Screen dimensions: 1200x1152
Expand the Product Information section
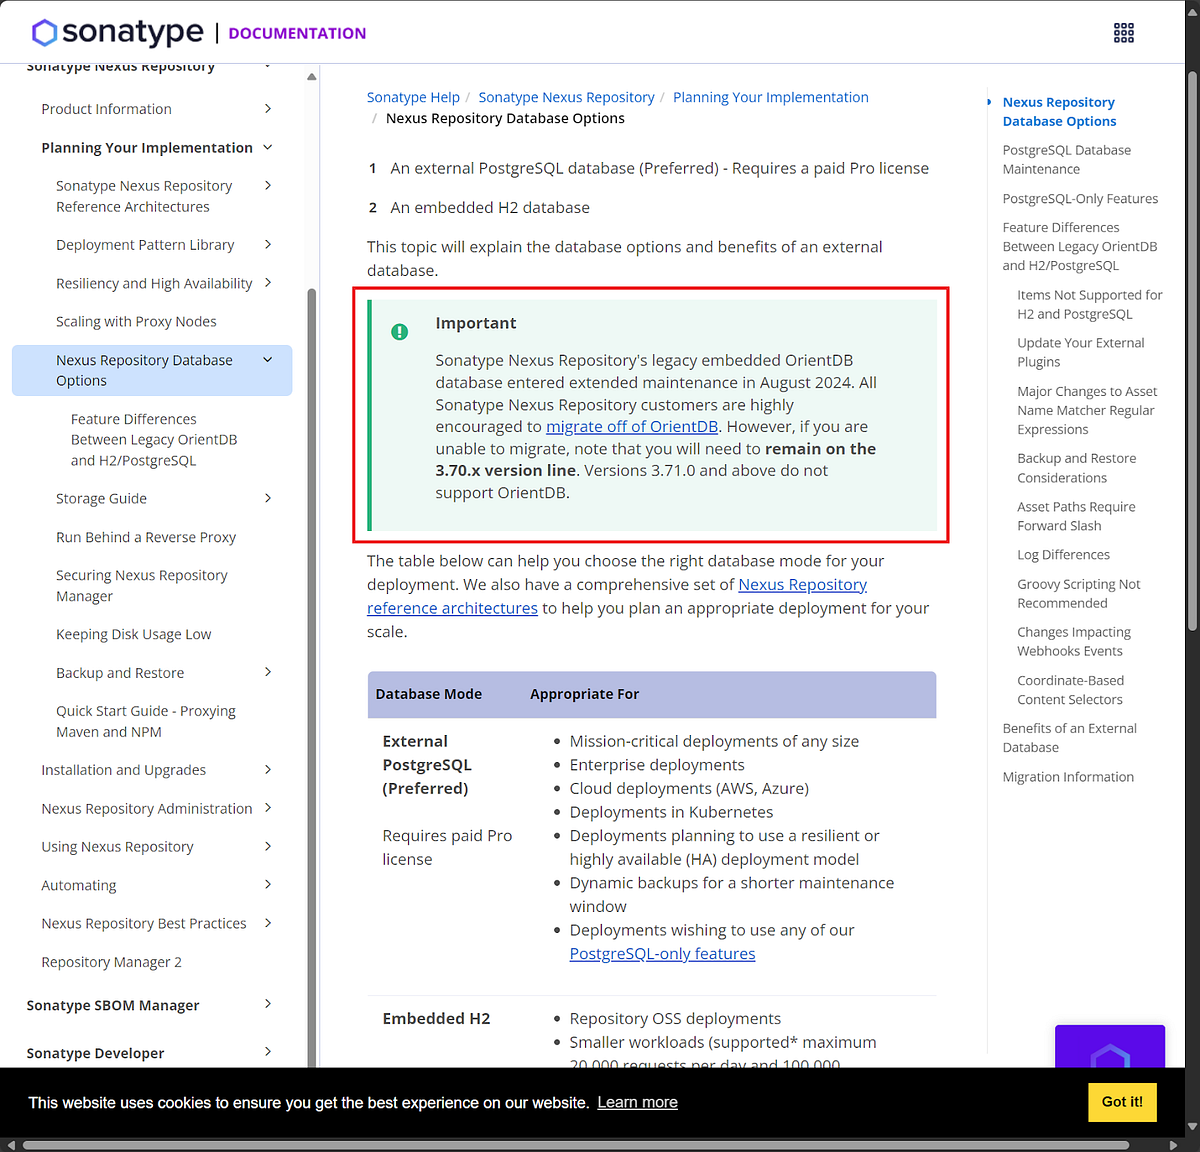click(268, 109)
